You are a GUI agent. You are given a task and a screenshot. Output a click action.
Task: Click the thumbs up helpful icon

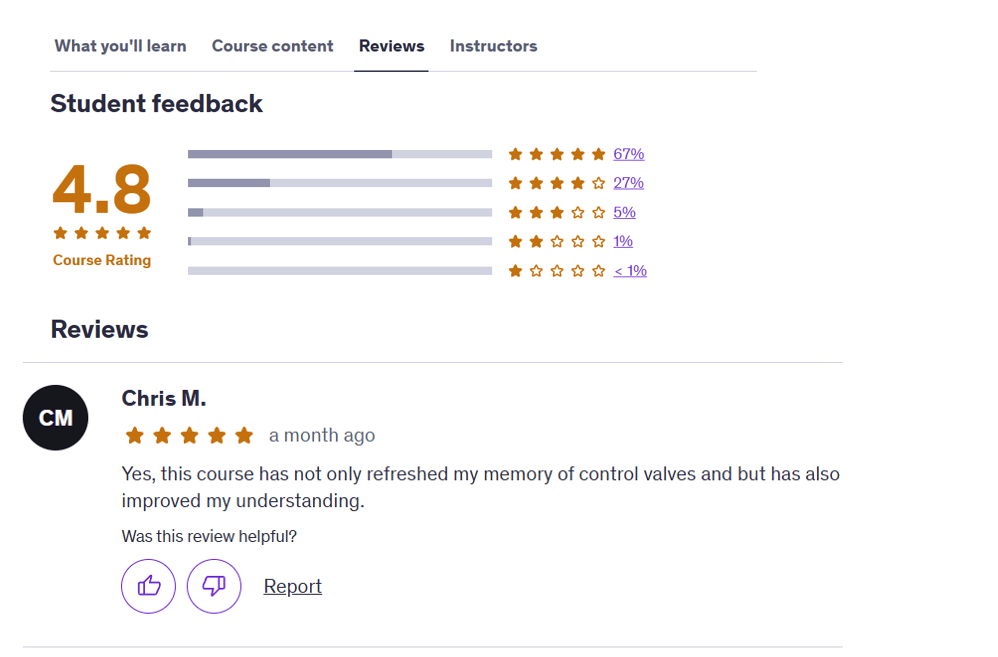pos(148,586)
